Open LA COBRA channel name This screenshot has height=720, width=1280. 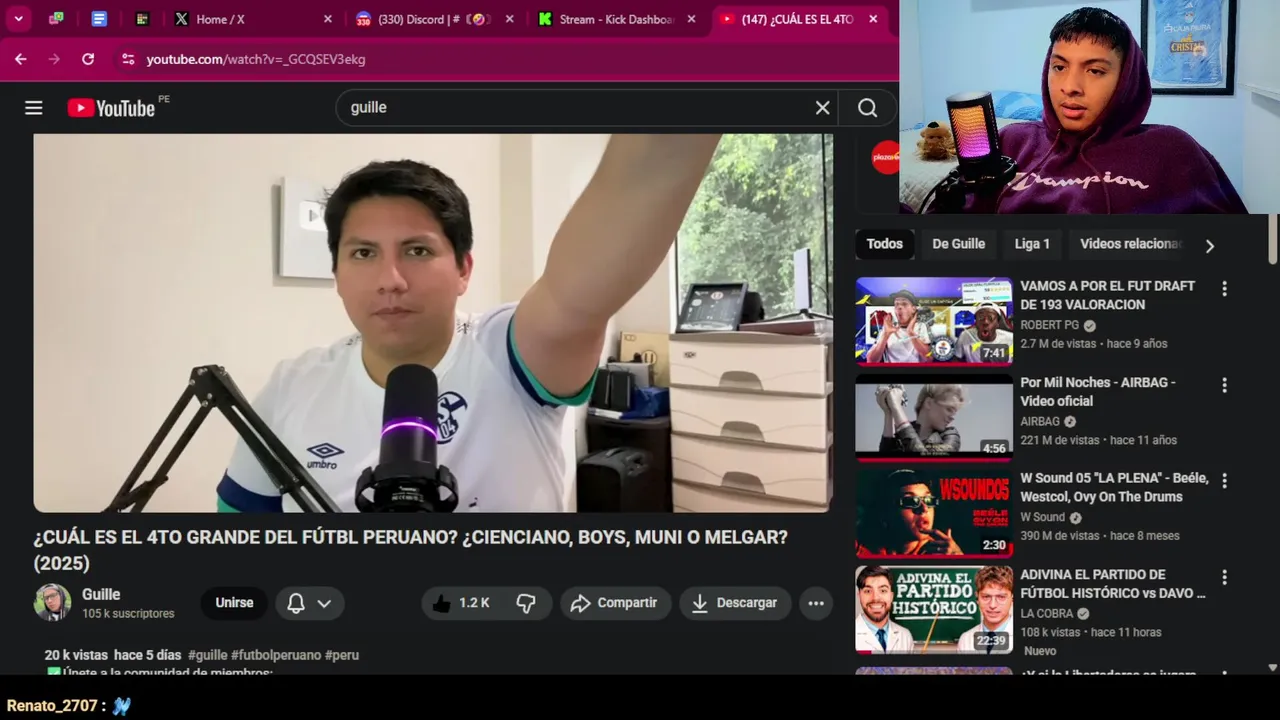pyautogui.click(x=1046, y=613)
